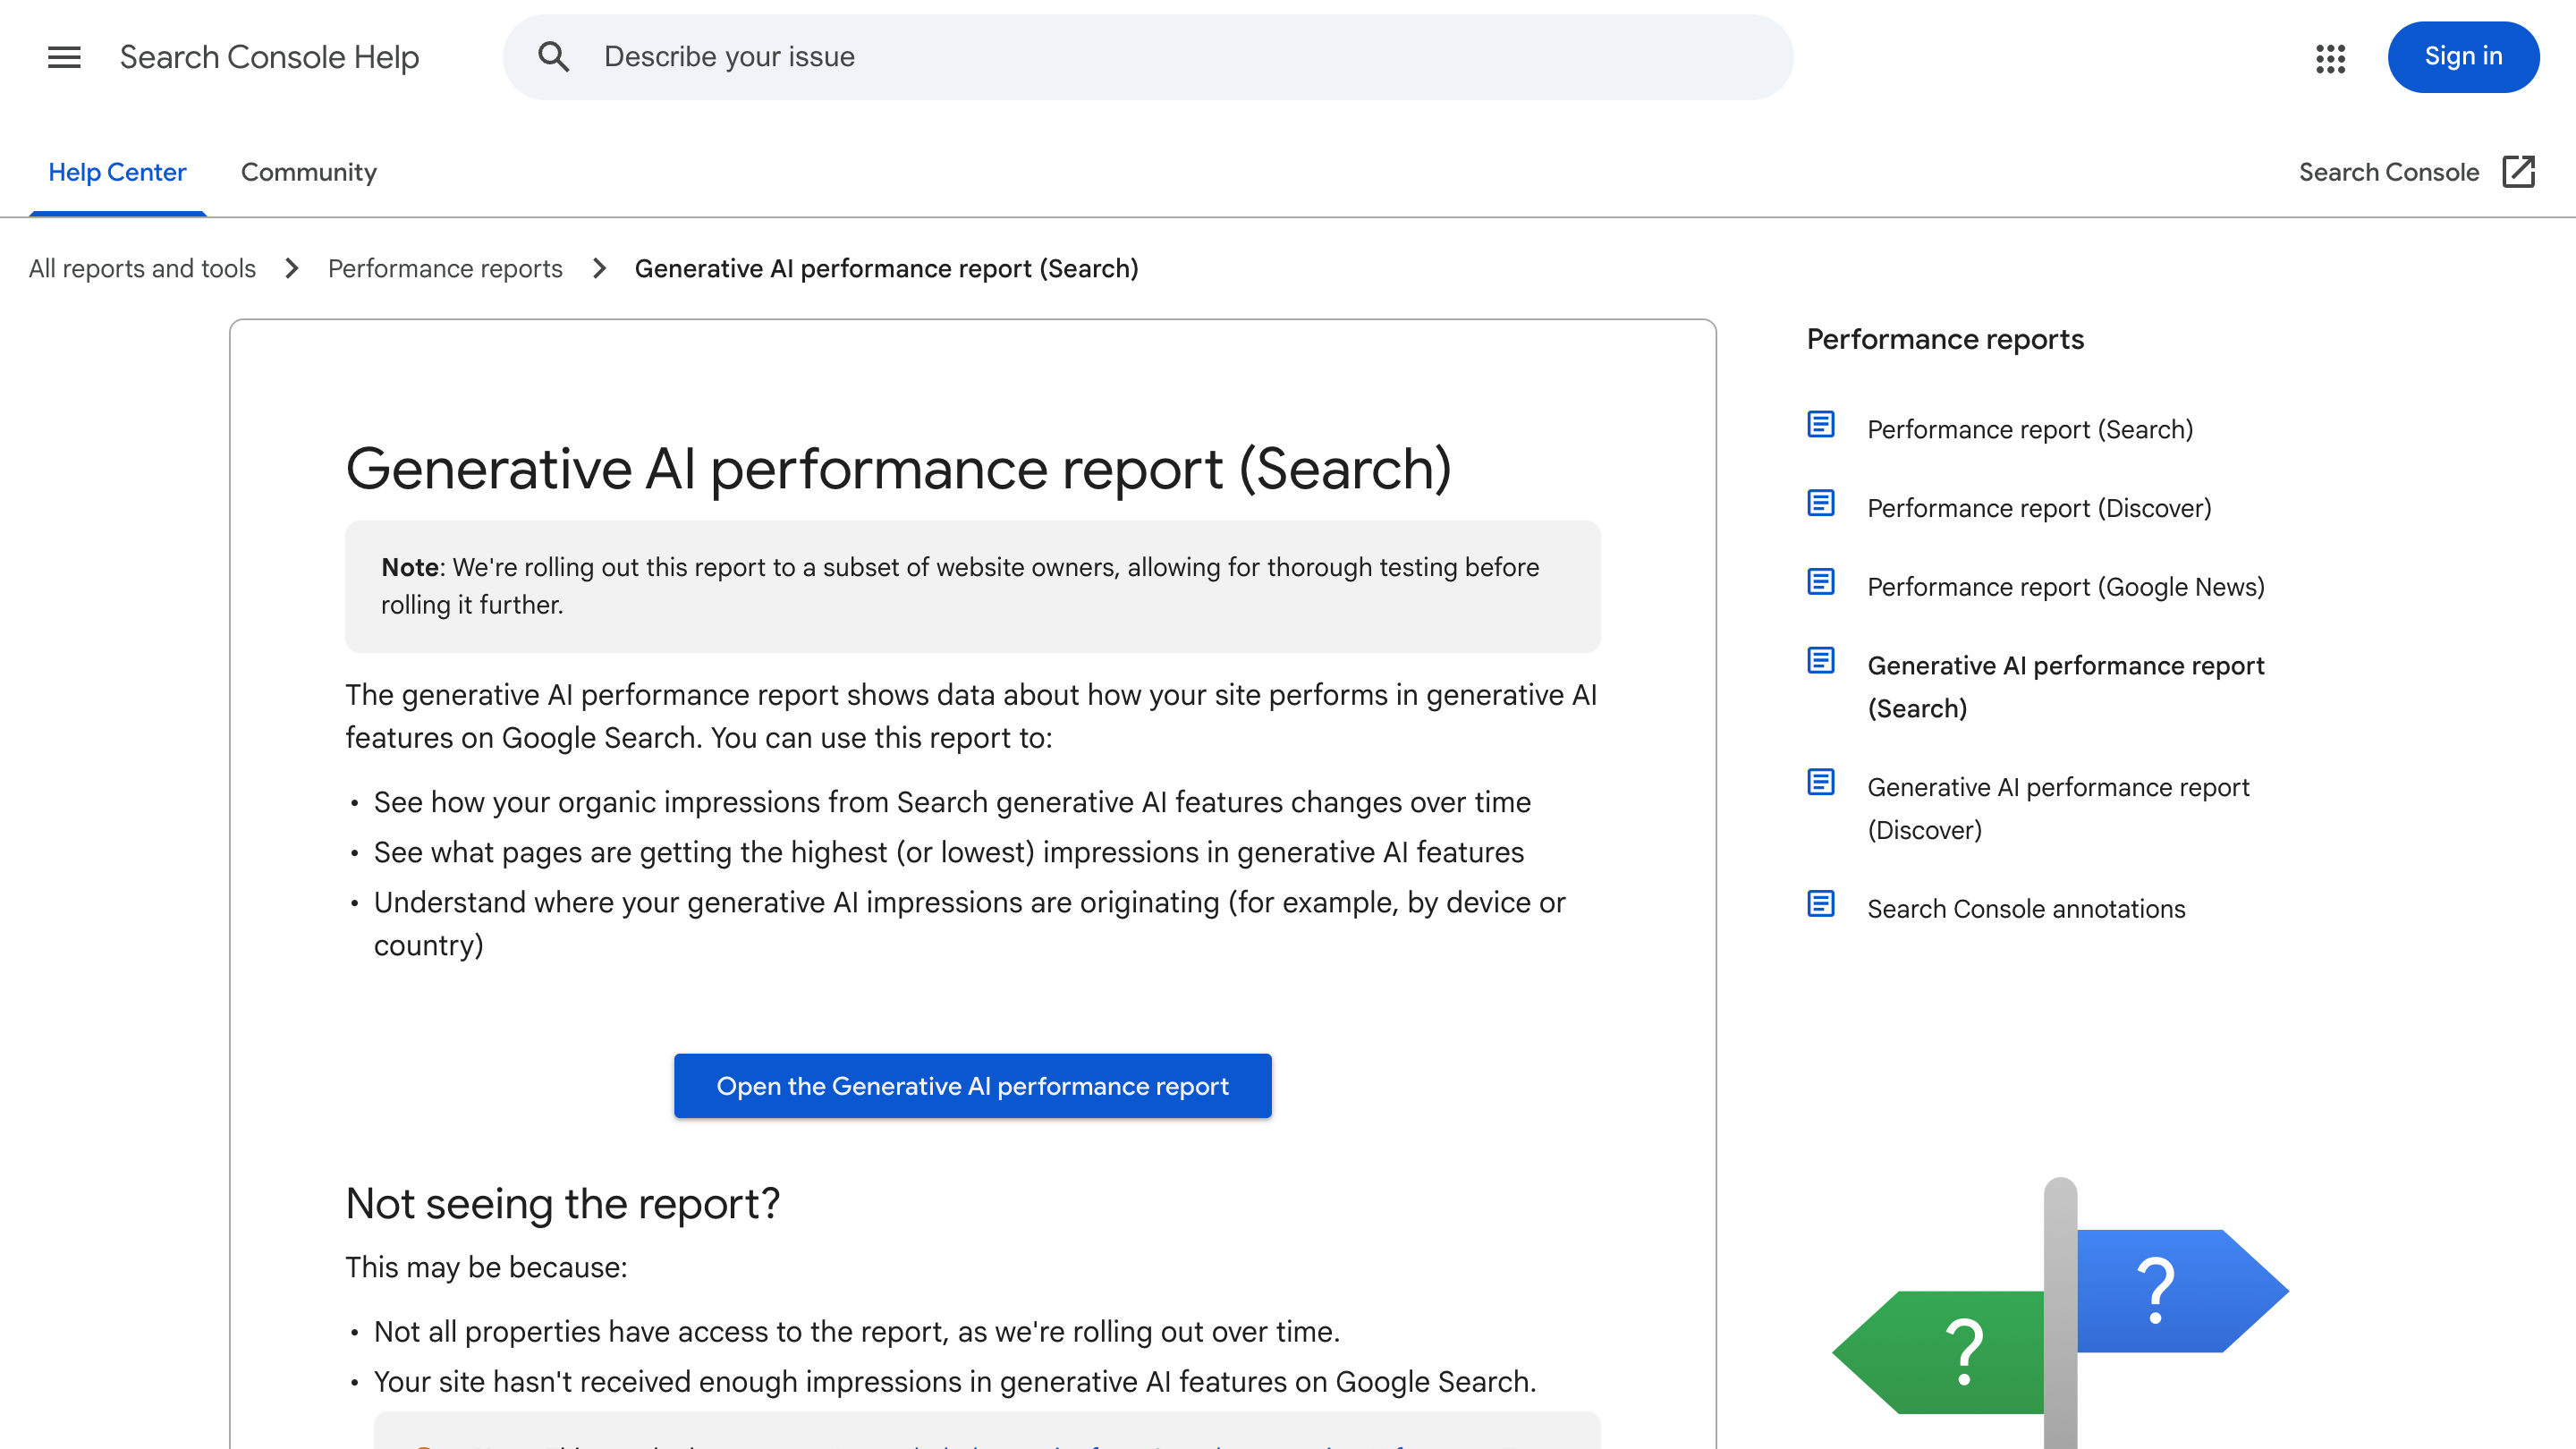Open Performance report (Search) sidebar link
The image size is (2576, 1449).
point(2030,430)
